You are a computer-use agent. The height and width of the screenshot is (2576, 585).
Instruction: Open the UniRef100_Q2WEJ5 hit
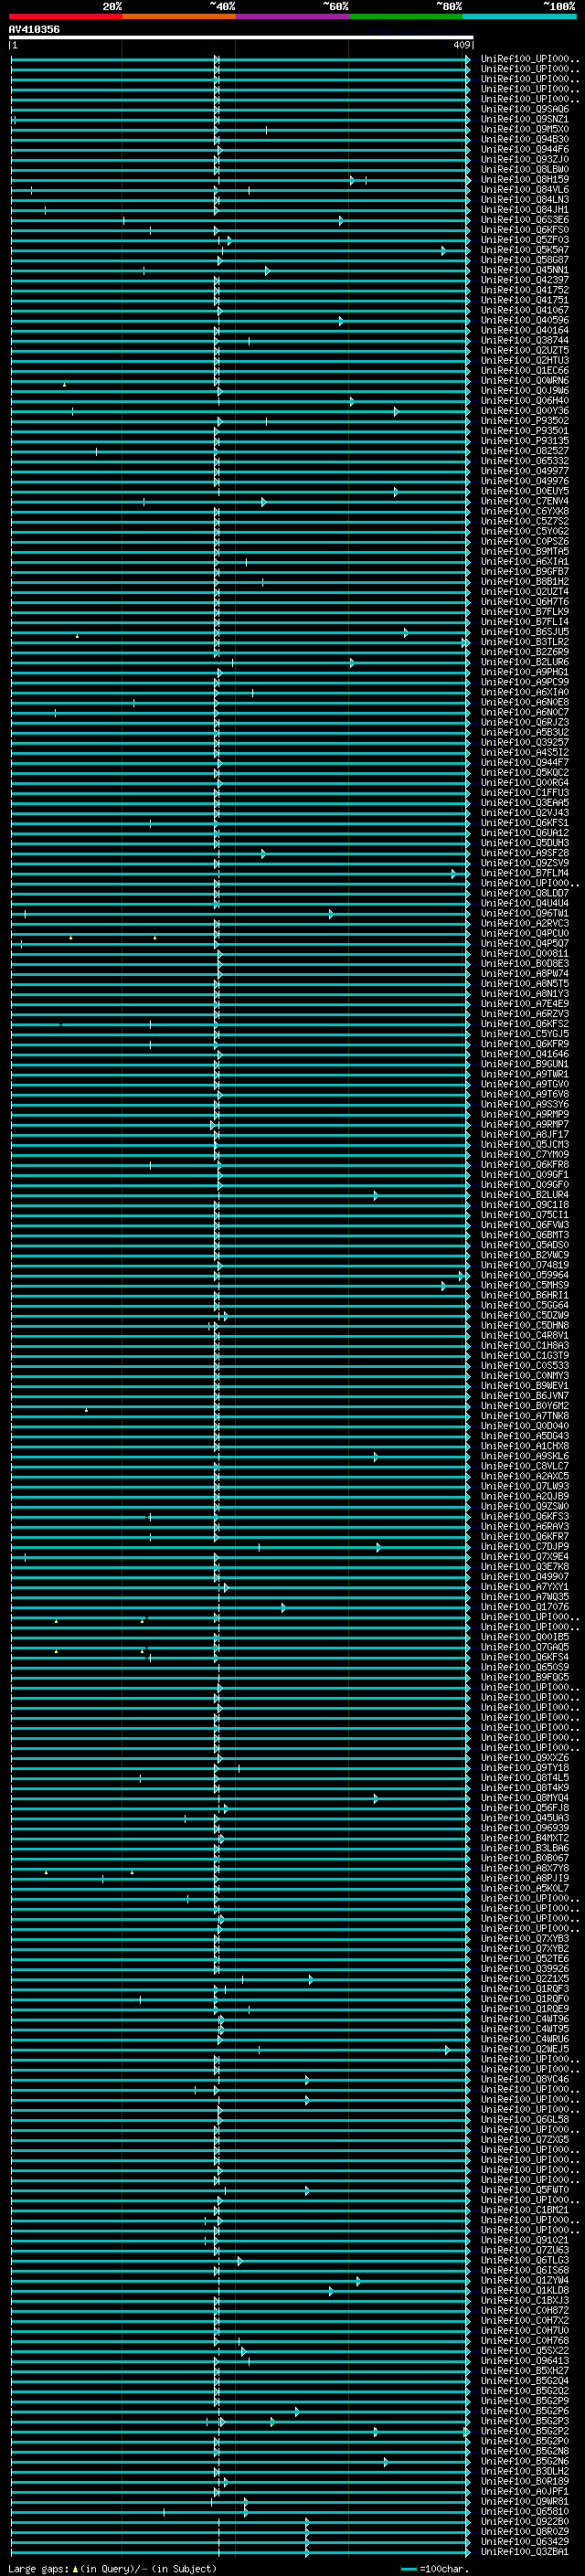(525, 2049)
